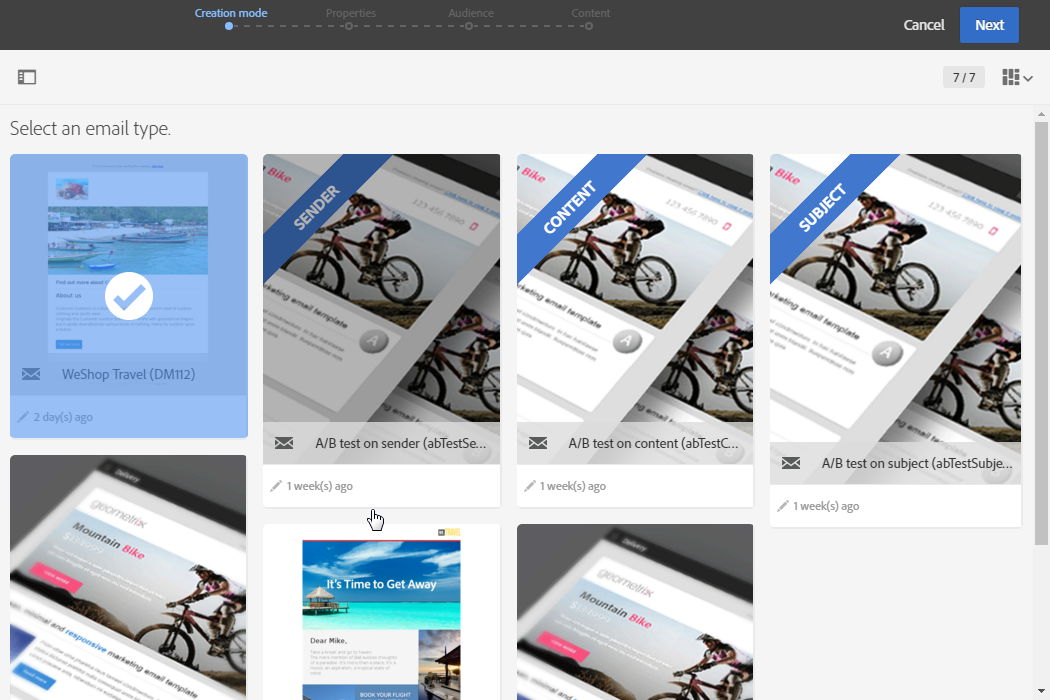Click the A/B test on subject title
This screenshot has height=700, width=1050.
click(x=917, y=464)
